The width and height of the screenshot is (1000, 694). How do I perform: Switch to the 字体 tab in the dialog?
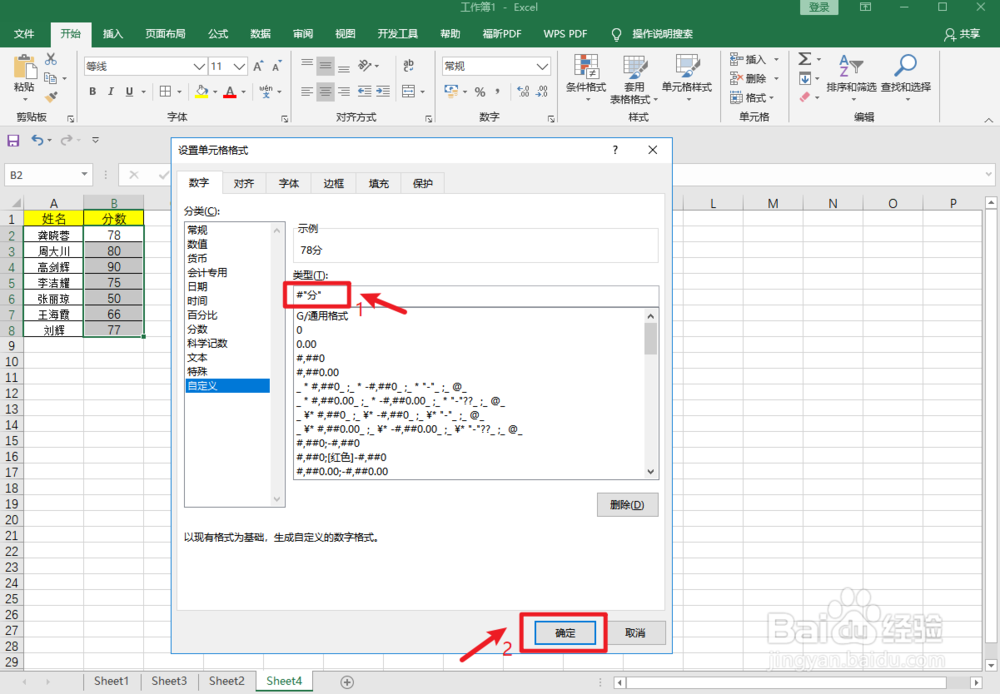[288, 183]
